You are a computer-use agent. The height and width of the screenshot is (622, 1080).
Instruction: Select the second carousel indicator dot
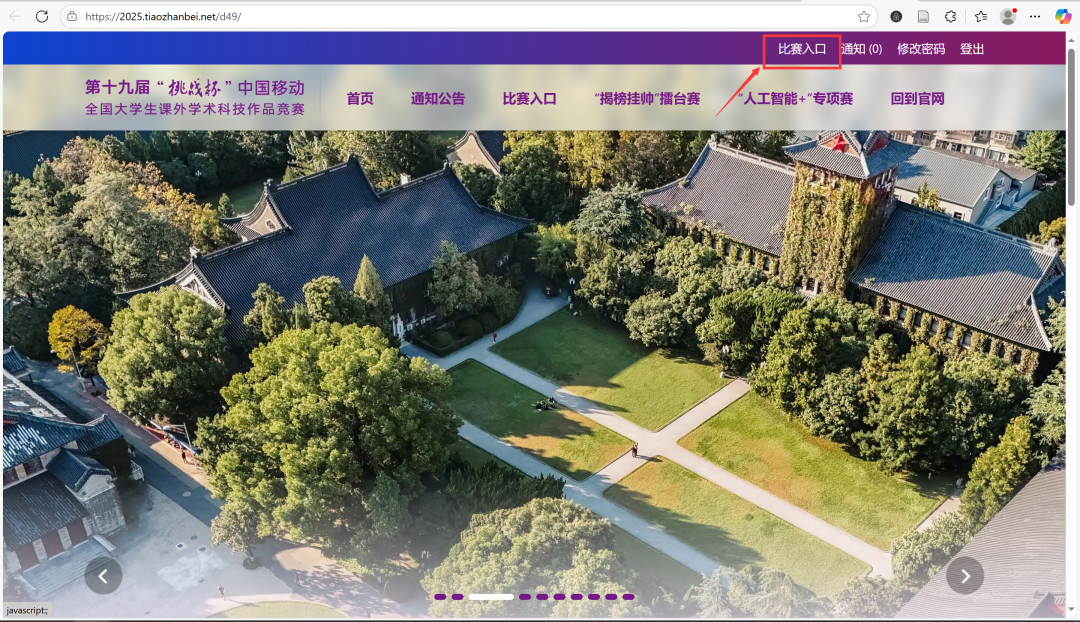[457, 597]
